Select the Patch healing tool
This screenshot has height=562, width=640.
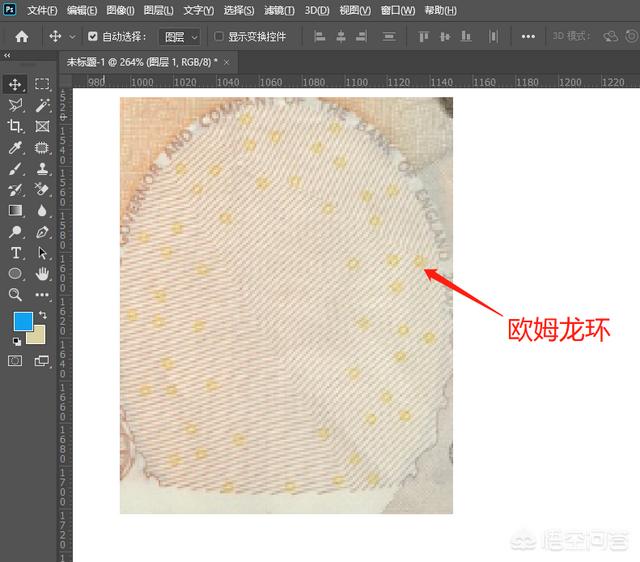tap(42, 147)
